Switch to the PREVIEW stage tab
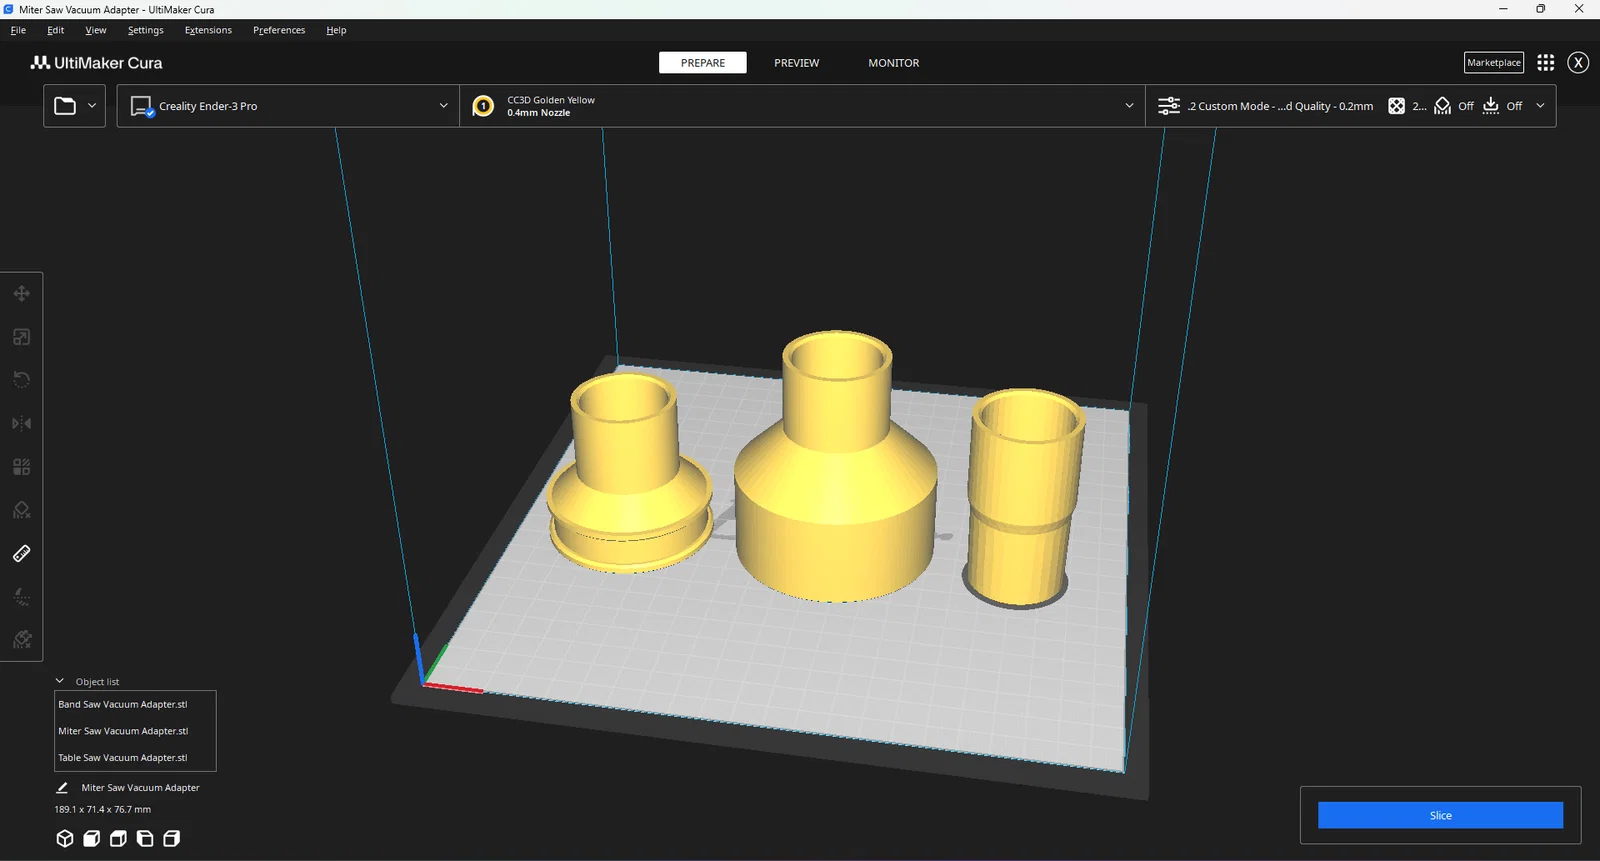This screenshot has width=1600, height=861. pos(796,63)
